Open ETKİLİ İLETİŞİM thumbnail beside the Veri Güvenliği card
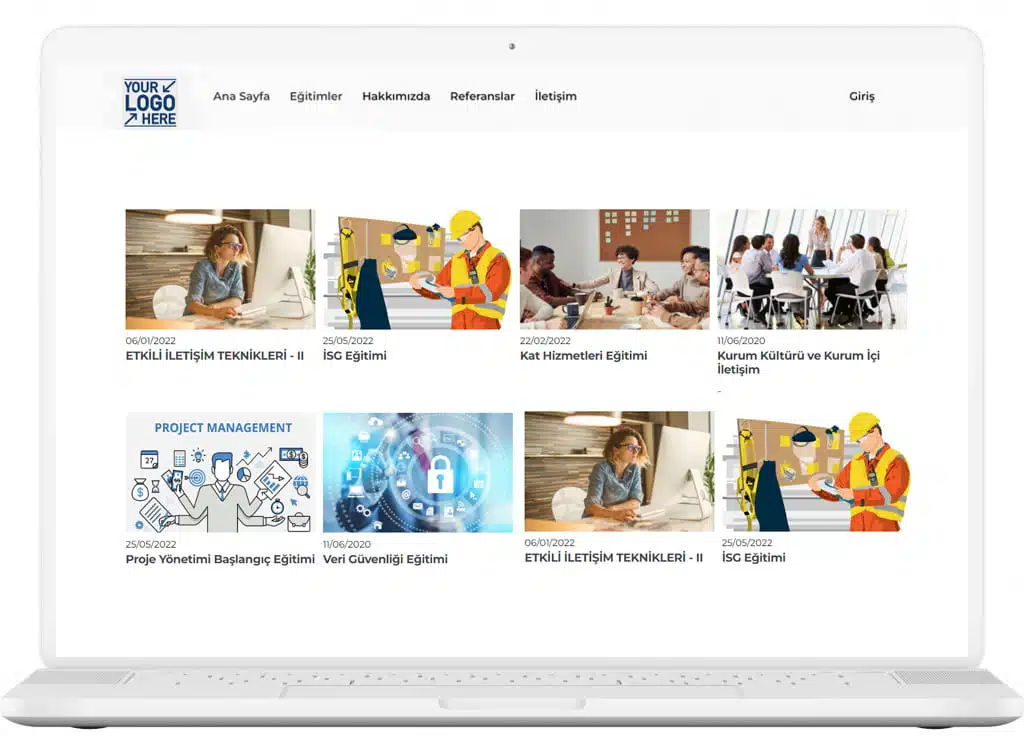Image resolution: width=1024 pixels, height=737 pixels. 619,471
